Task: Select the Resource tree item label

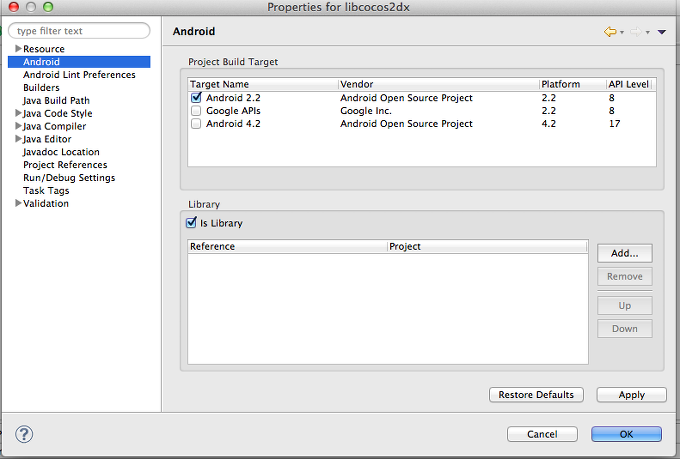Action: [x=44, y=49]
